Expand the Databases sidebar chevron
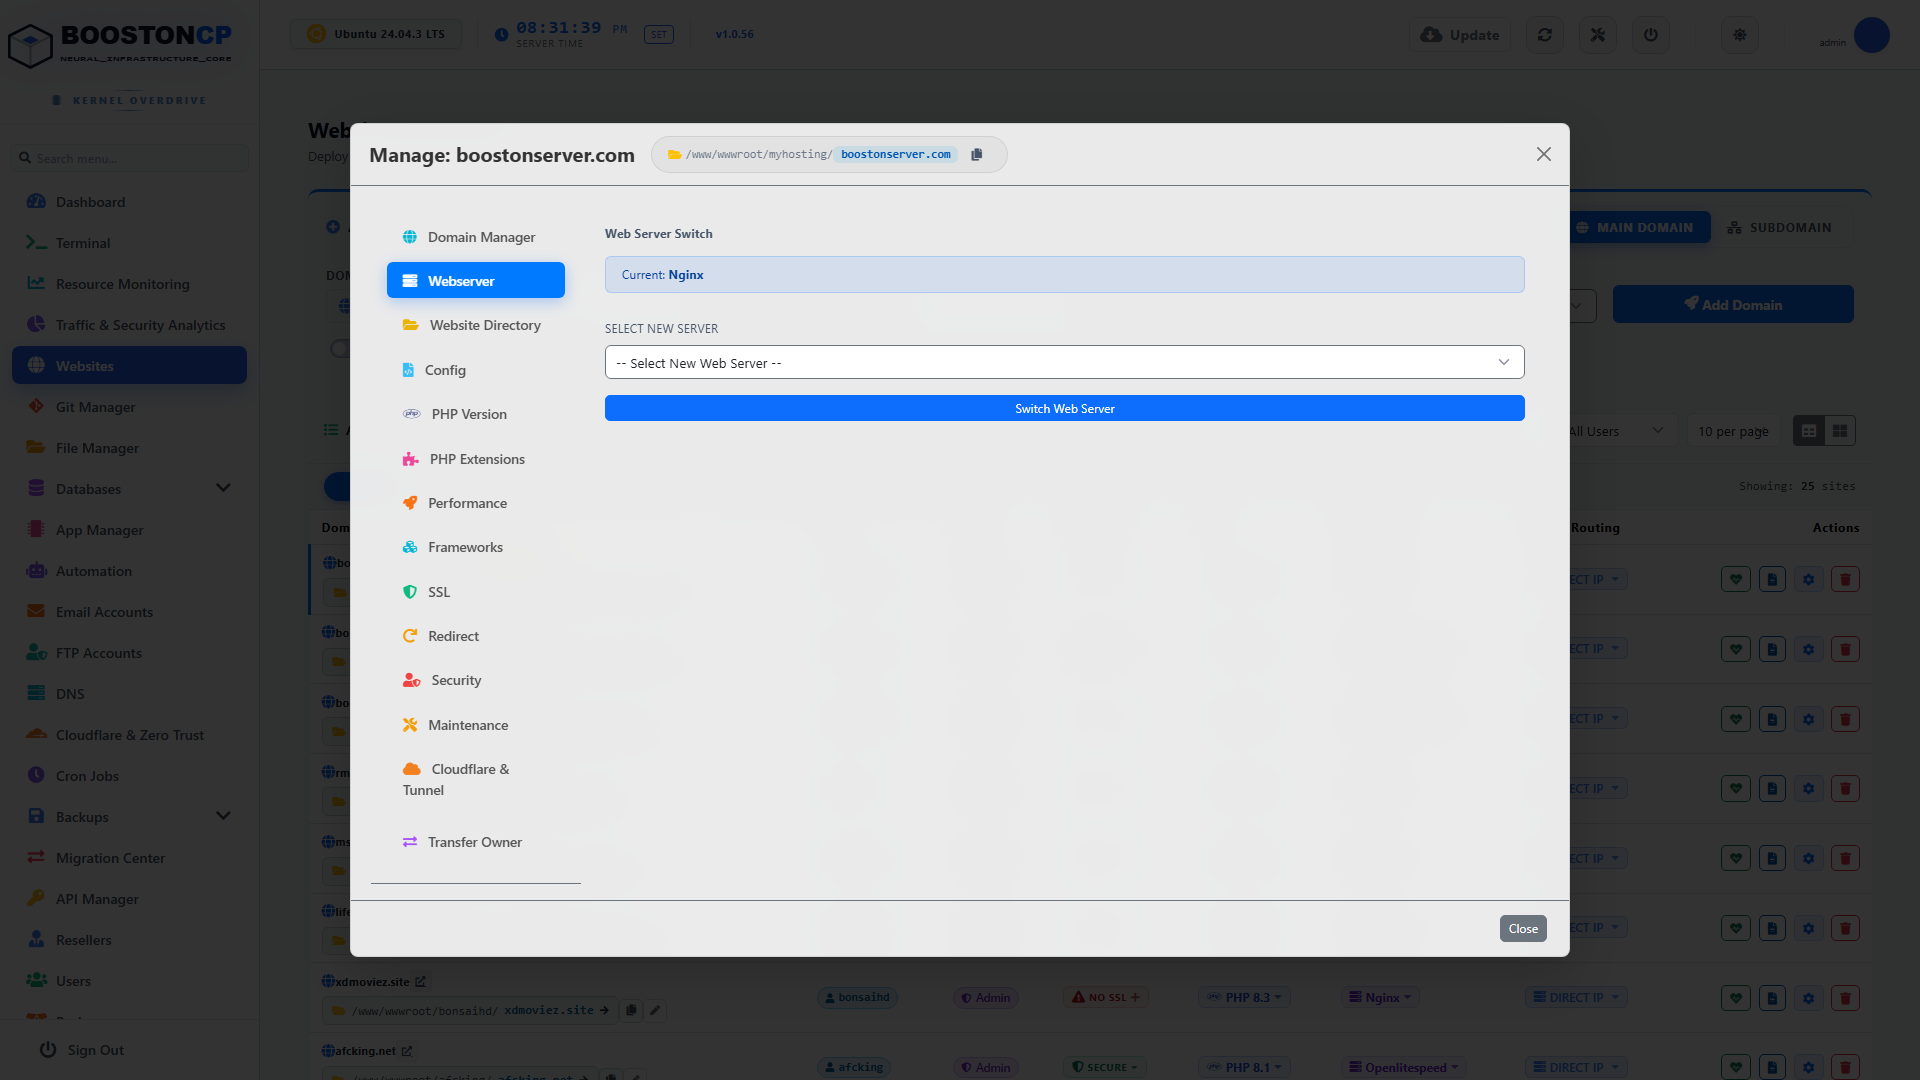1920x1080 pixels. tap(223, 488)
